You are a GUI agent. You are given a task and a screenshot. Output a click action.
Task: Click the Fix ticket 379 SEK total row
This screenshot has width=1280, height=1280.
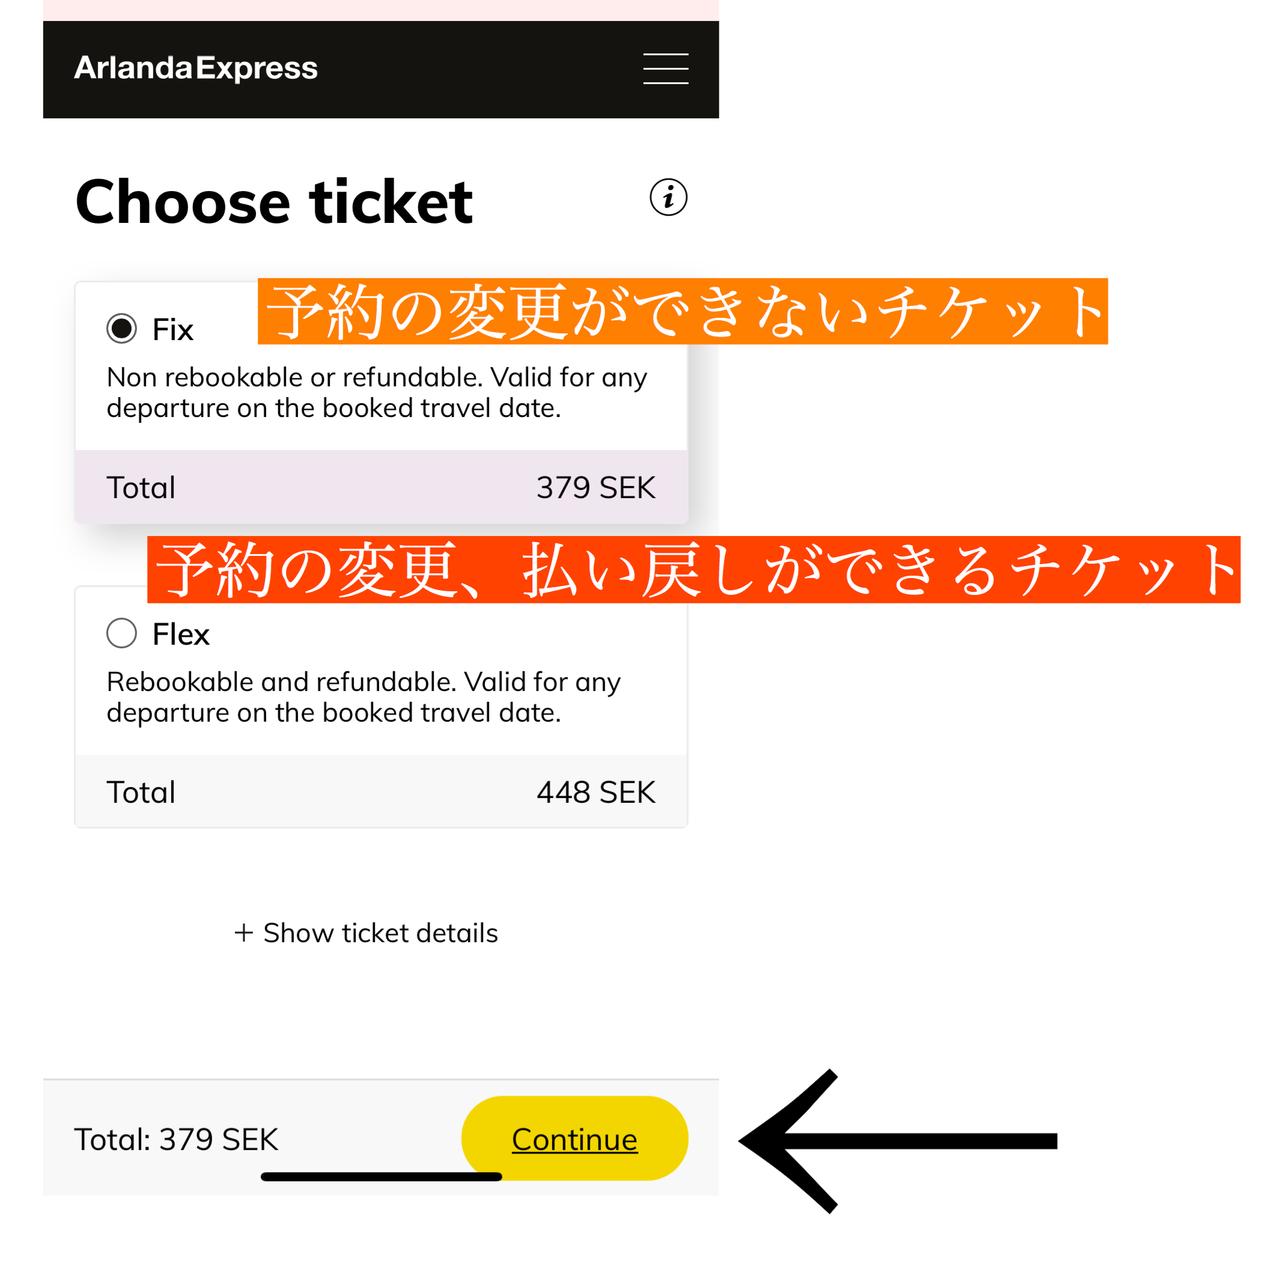click(381, 487)
